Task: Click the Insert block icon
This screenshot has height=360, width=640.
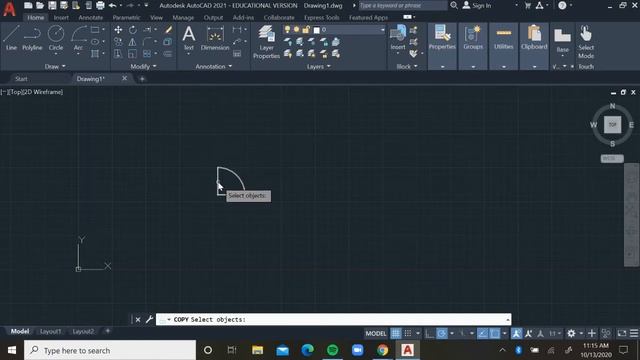Action: click(x=398, y=38)
